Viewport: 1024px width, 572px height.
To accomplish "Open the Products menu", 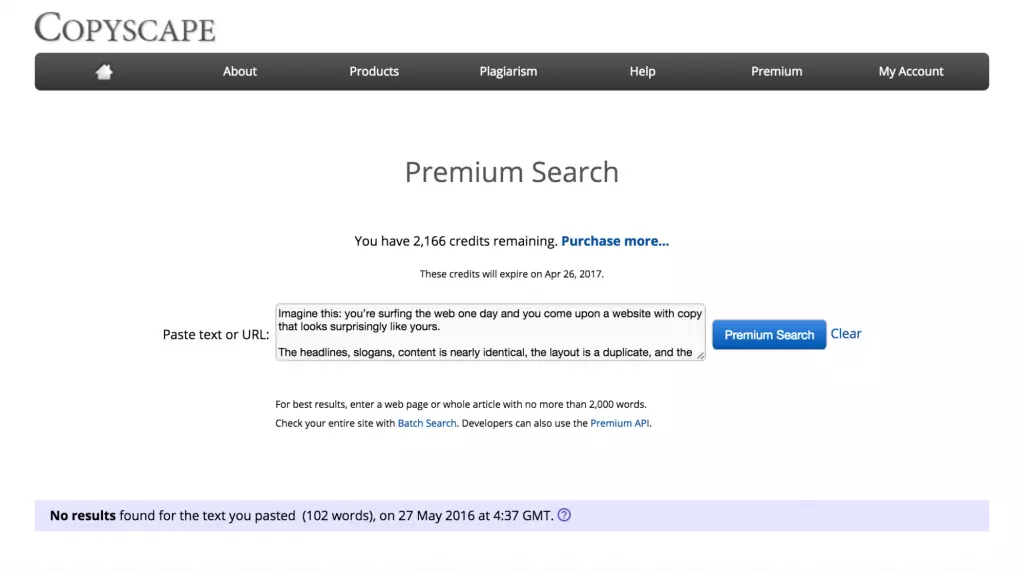I will [374, 71].
